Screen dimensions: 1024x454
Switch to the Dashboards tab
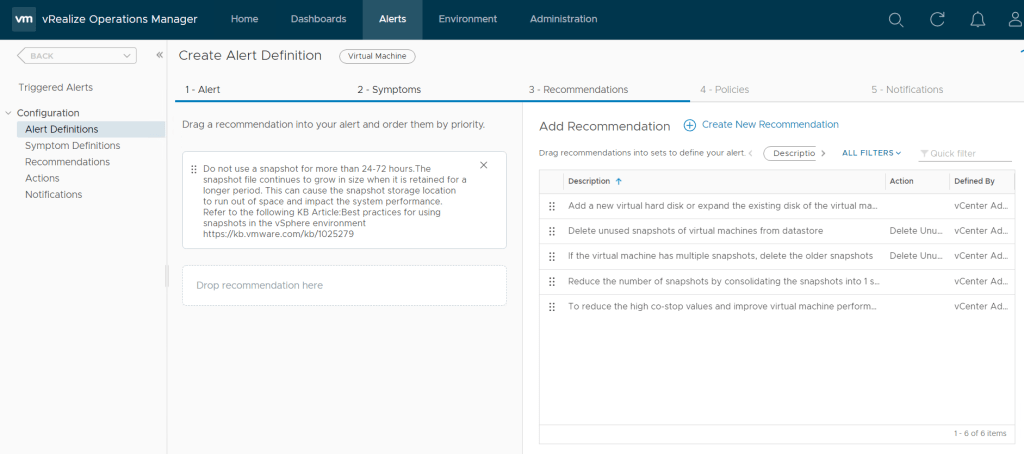tap(318, 19)
